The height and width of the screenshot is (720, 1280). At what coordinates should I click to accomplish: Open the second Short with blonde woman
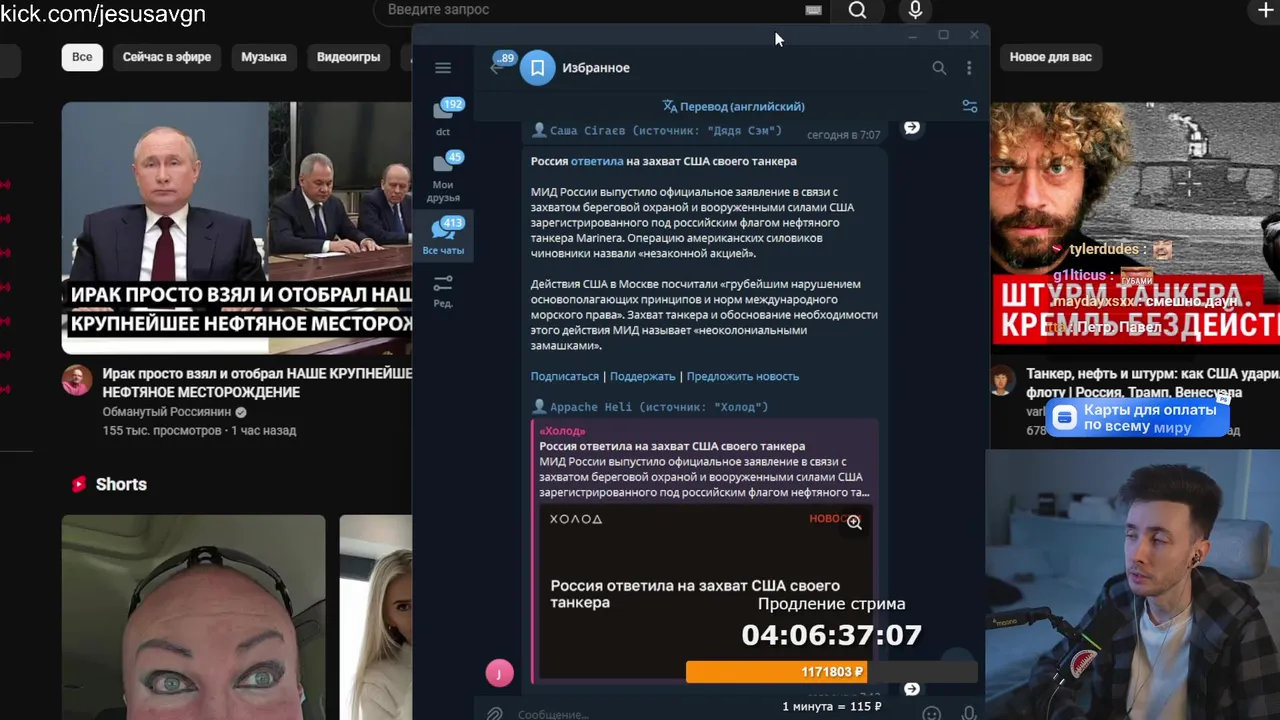pyautogui.click(x=375, y=617)
